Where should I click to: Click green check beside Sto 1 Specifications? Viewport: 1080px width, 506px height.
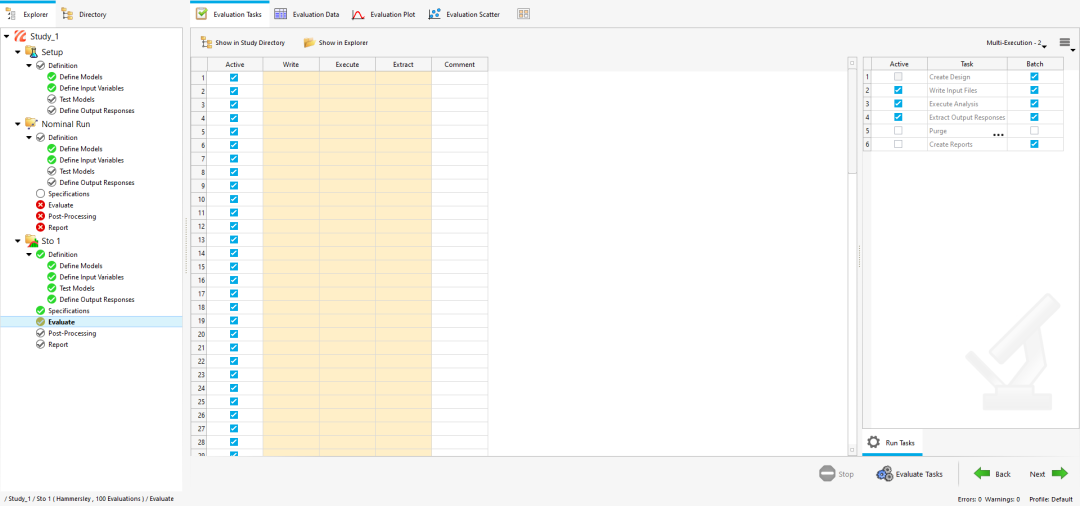click(41, 311)
